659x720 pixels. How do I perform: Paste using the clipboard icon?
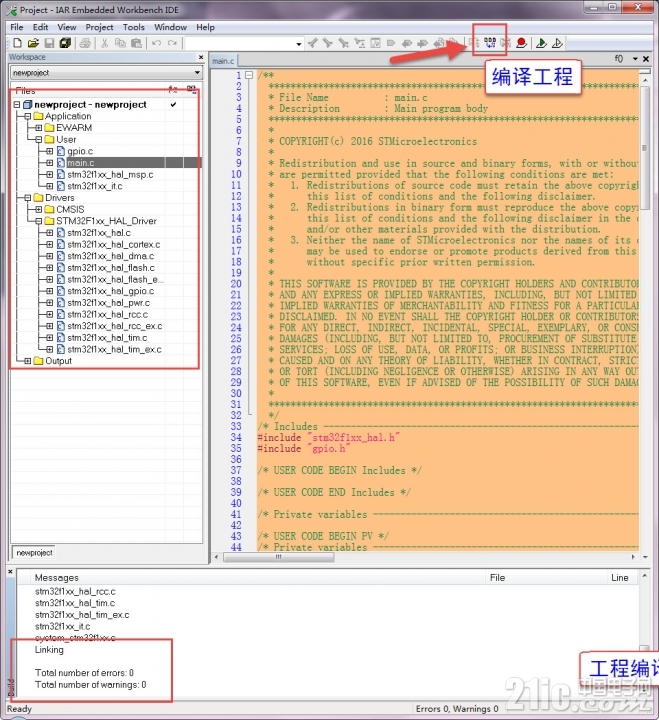tap(136, 43)
